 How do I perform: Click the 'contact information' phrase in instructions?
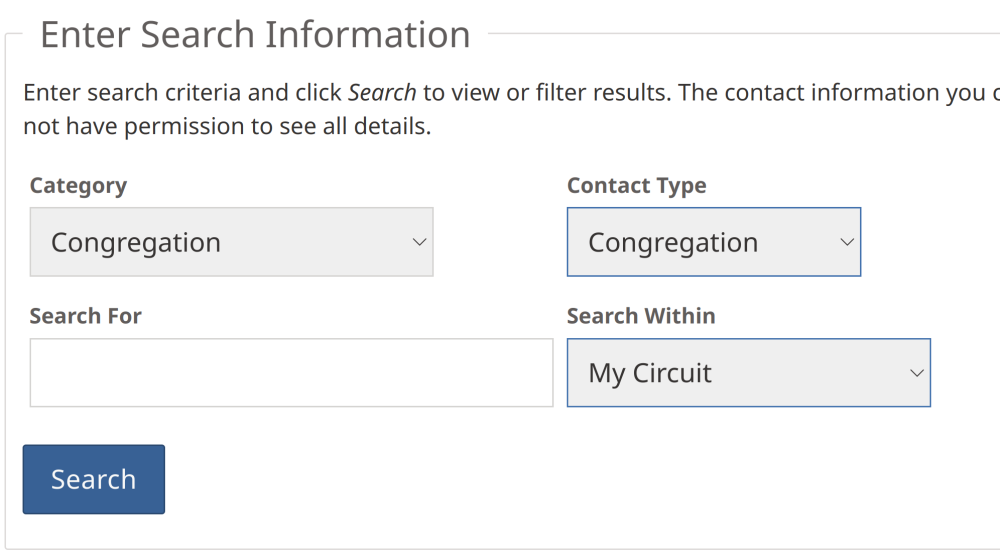point(840,93)
